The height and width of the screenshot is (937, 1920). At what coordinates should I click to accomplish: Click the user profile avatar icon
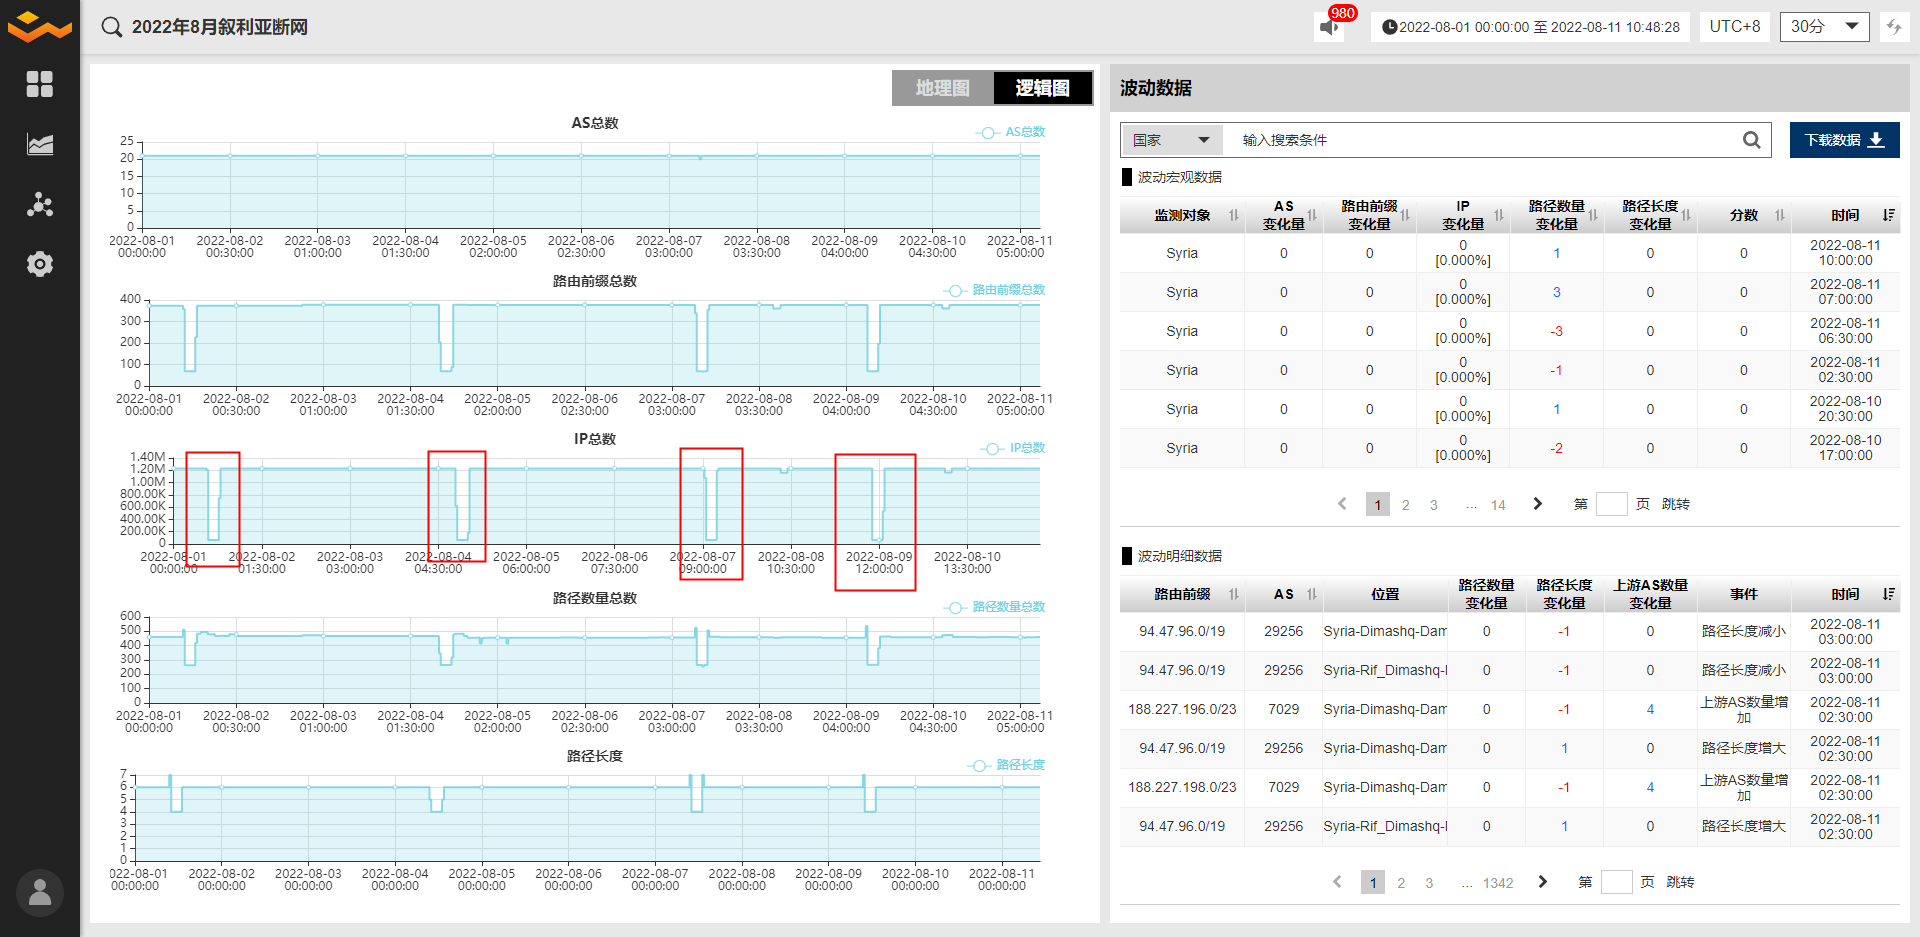coord(40,892)
